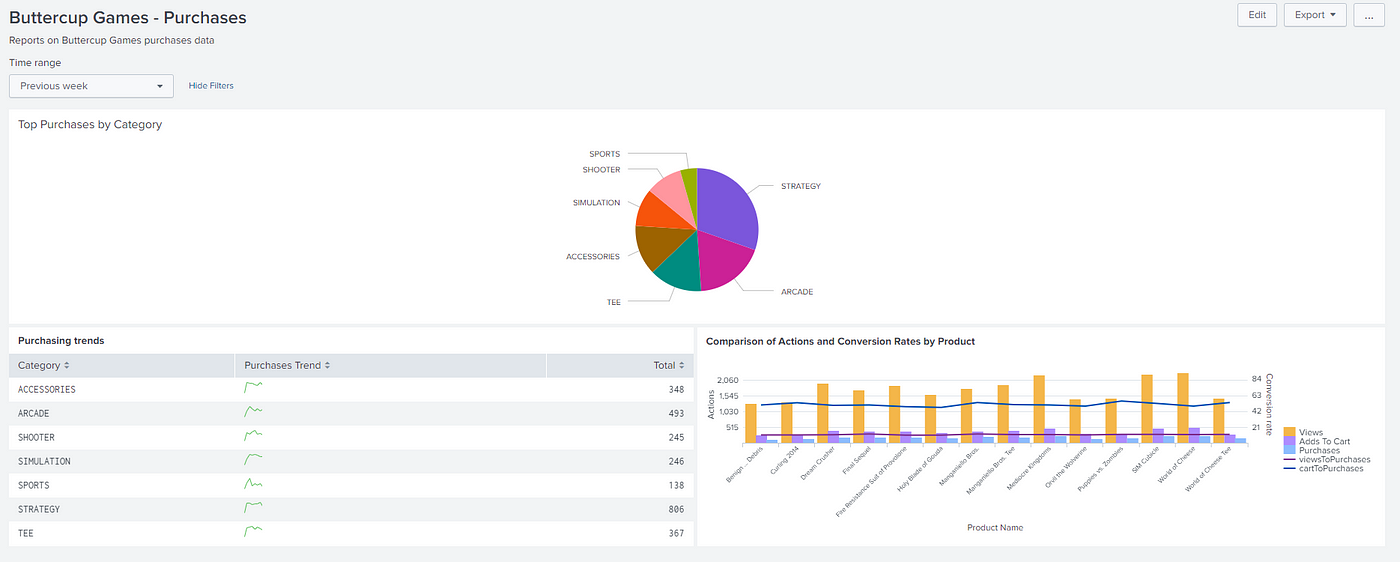Screen dimensions: 1400x562
Task: Click the orange Views bar for Mediocre Kingdoms
Action: (1039, 410)
